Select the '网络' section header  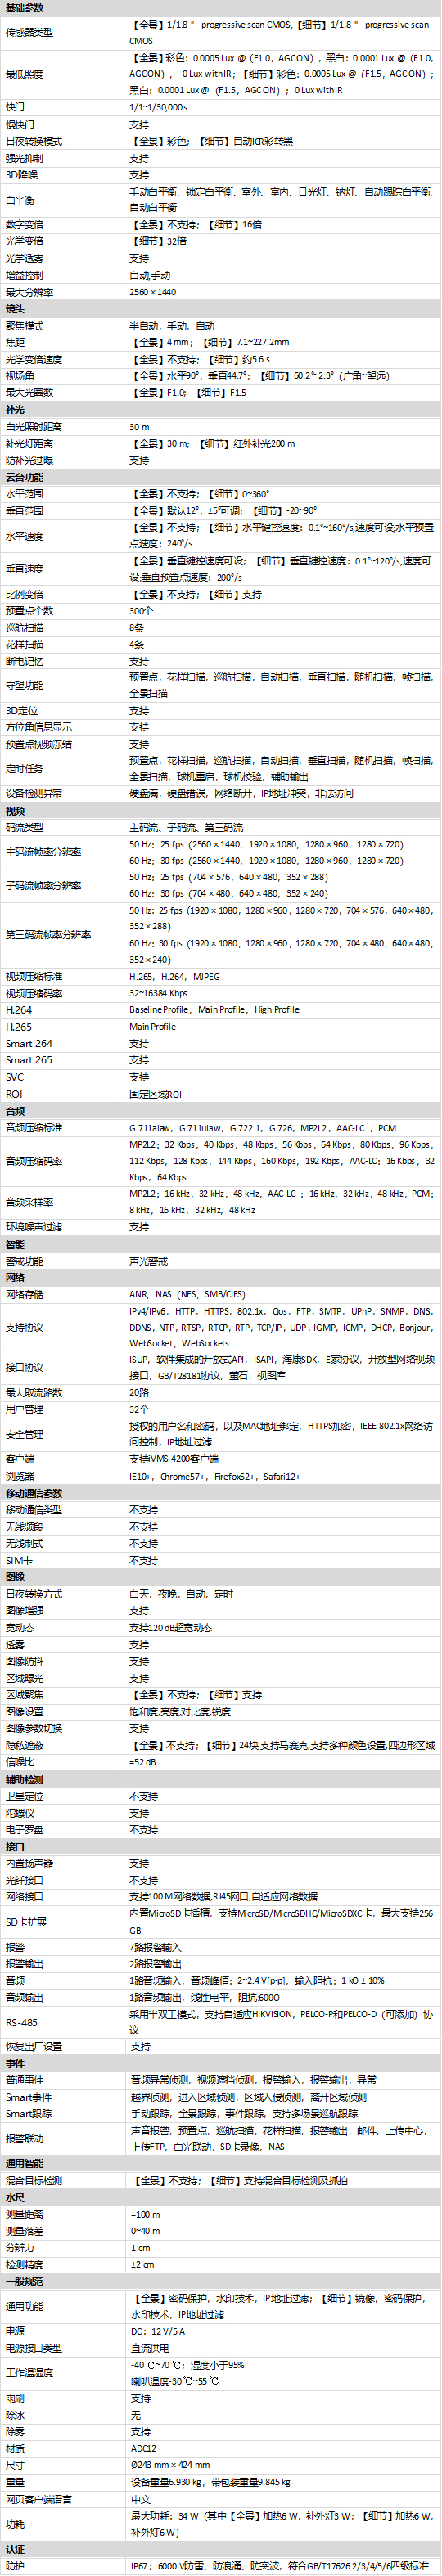click(15, 1278)
